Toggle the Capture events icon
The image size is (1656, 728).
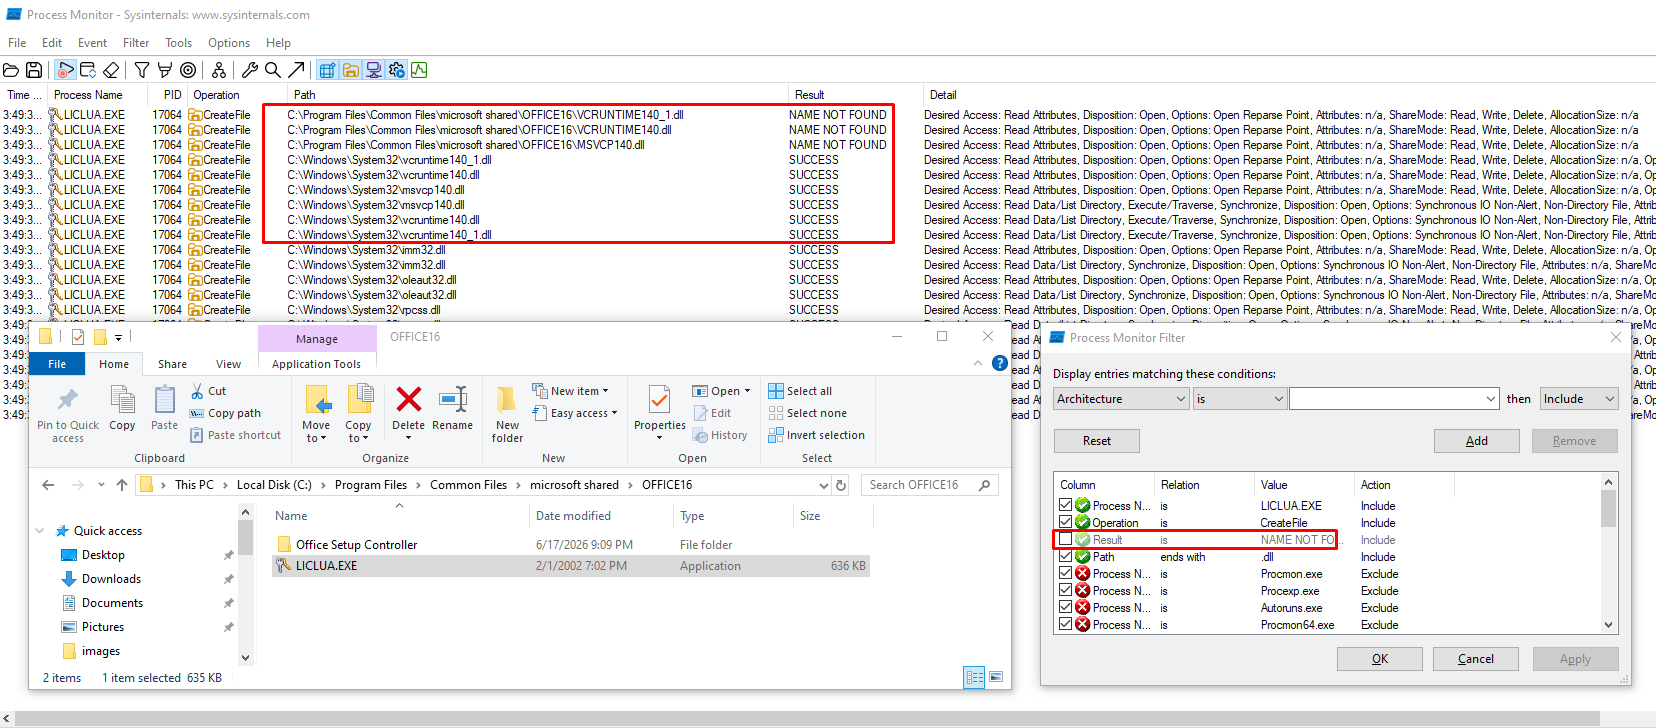[66, 70]
